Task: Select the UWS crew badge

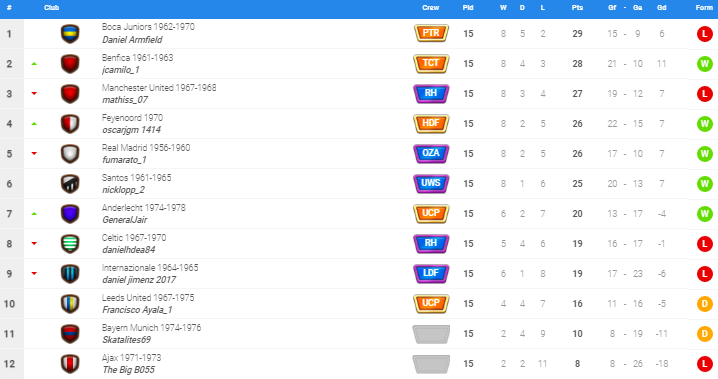Action: [x=431, y=183]
